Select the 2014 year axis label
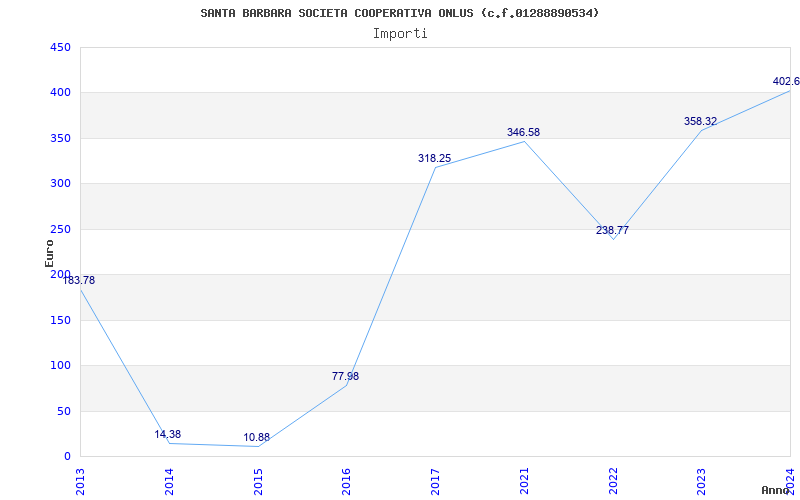 [169, 481]
